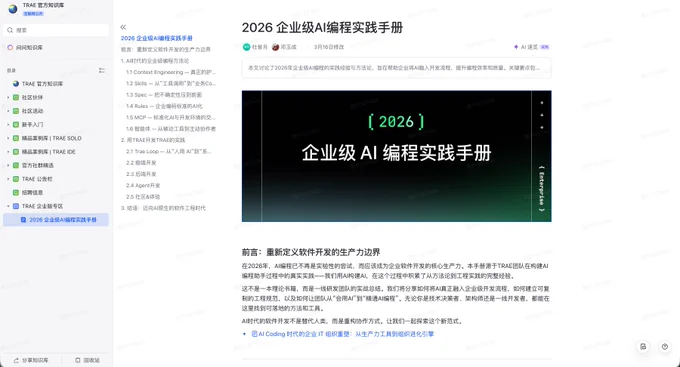Viewport: 680px width, 367px height.
Task: Jump to outline 1.3 Spec
Action: [164, 95]
